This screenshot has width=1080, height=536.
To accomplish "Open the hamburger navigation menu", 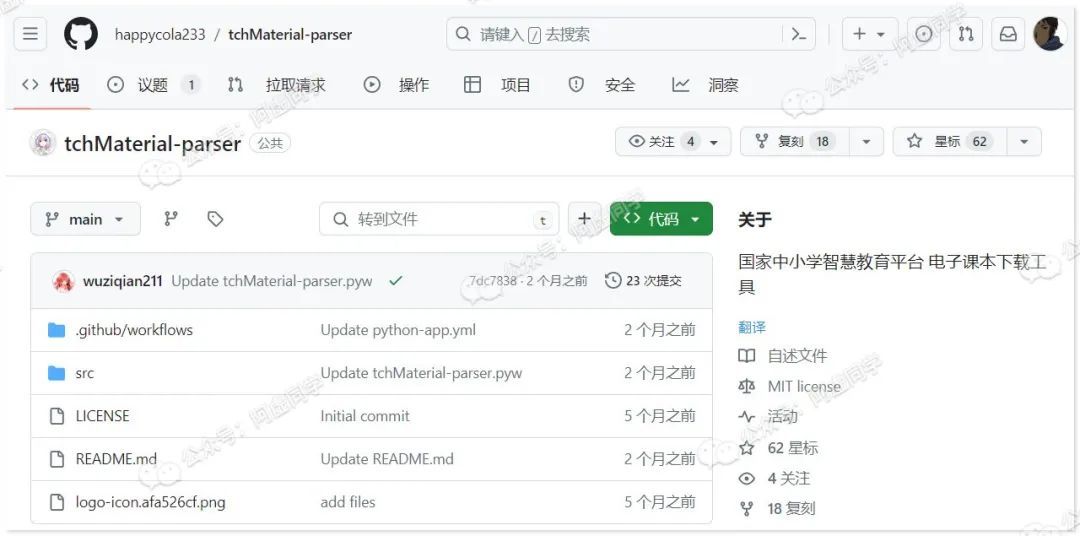I will click(x=30, y=34).
